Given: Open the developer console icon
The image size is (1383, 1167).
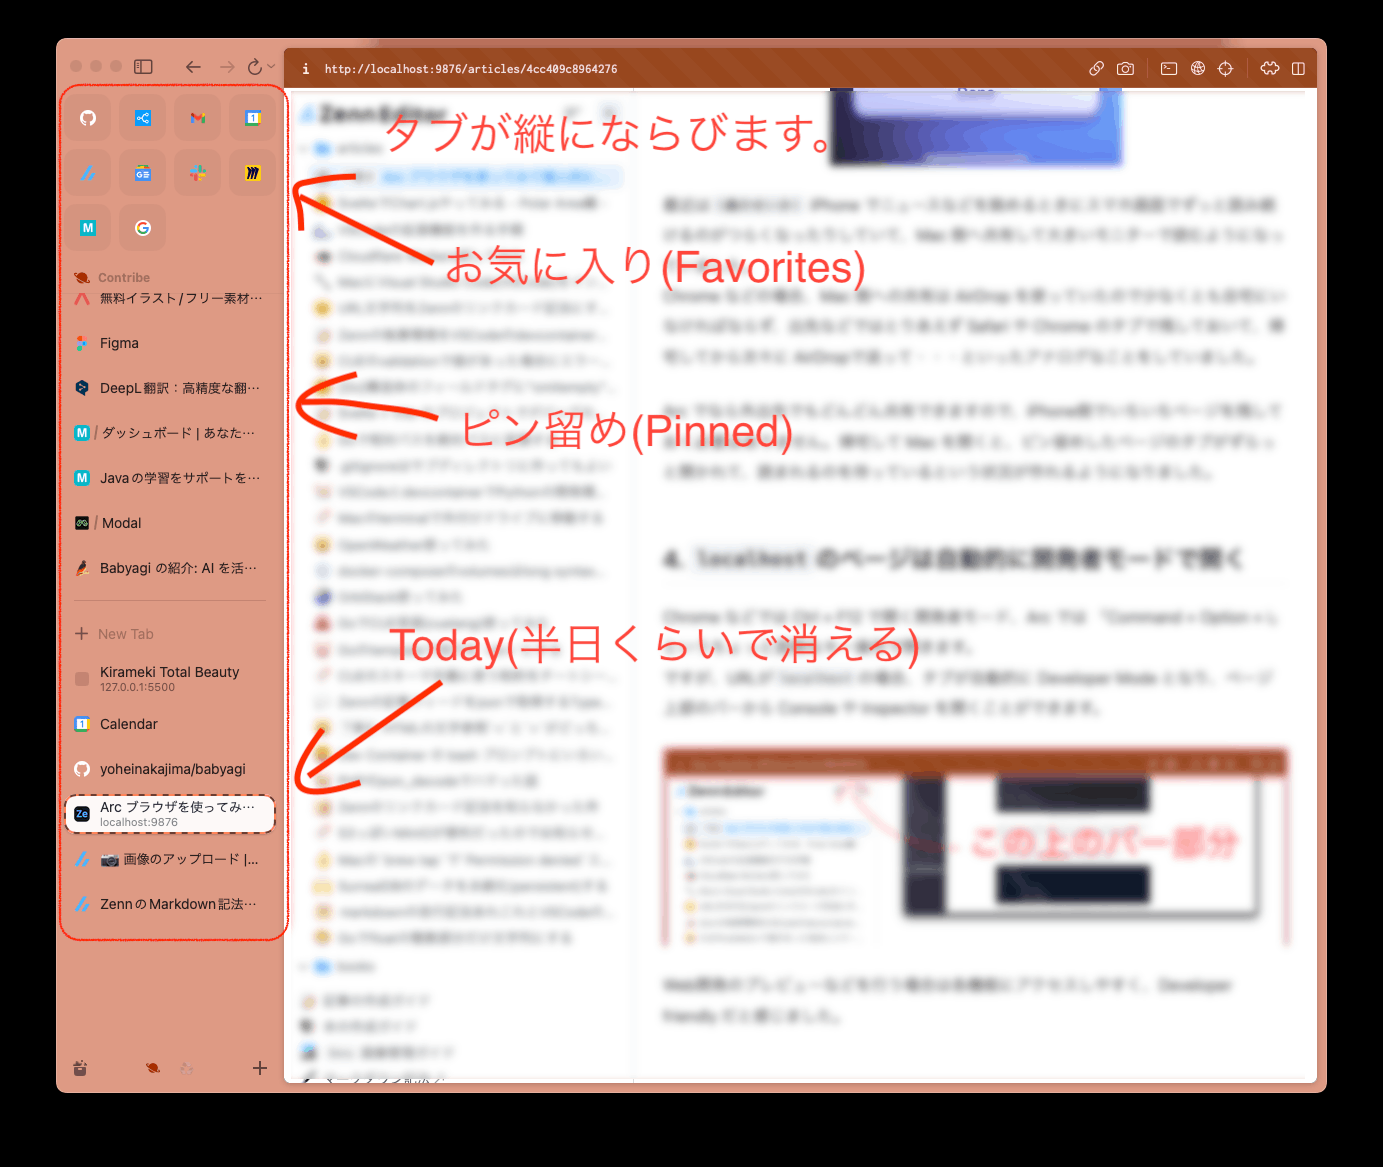Looking at the screenshot, I should 1169,69.
